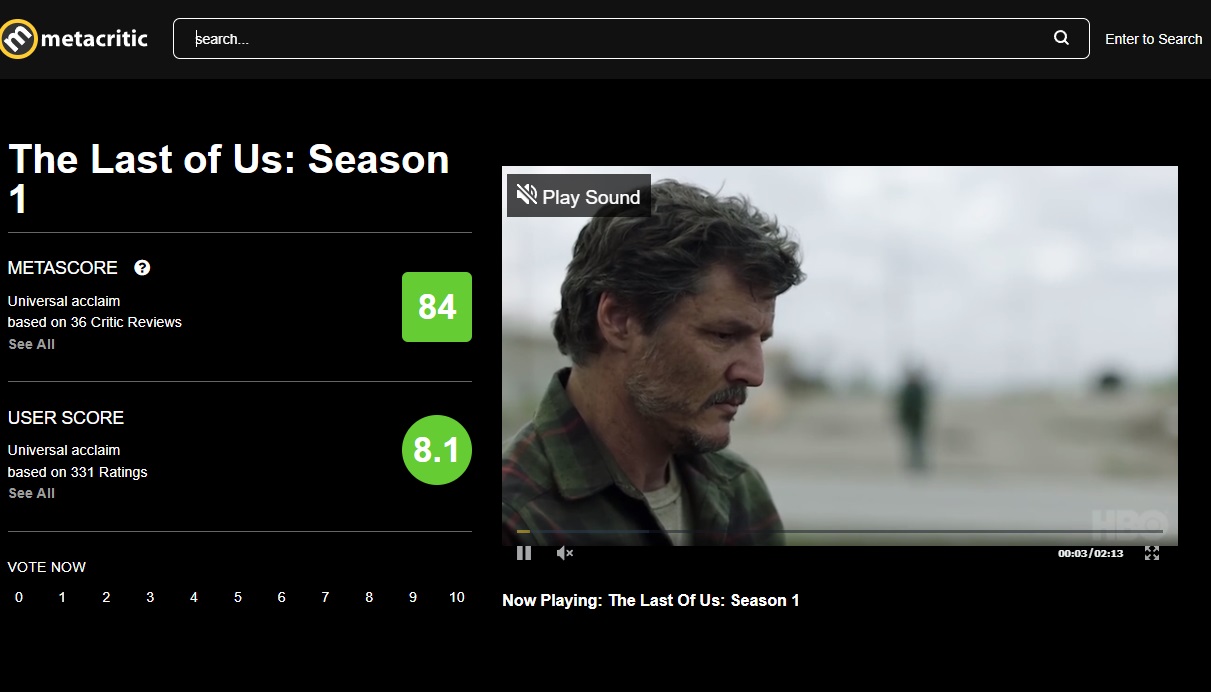Vote a score of 3
The image size is (1211, 693).
[x=150, y=597]
